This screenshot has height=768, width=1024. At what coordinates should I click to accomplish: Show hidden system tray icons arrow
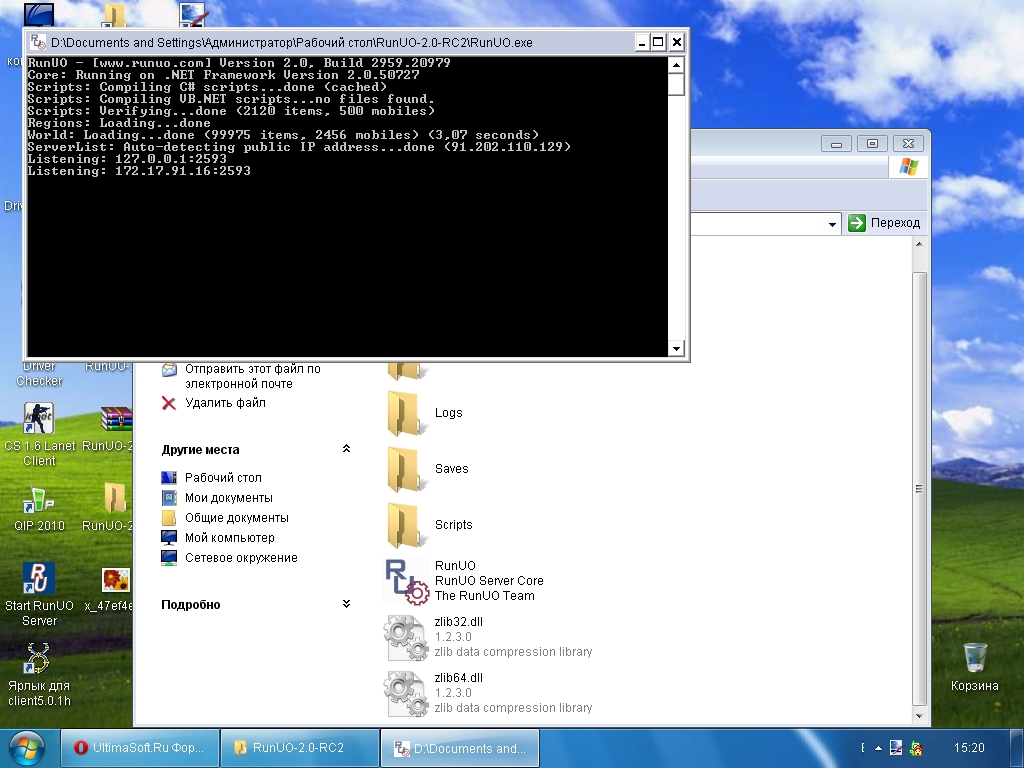tap(878, 748)
